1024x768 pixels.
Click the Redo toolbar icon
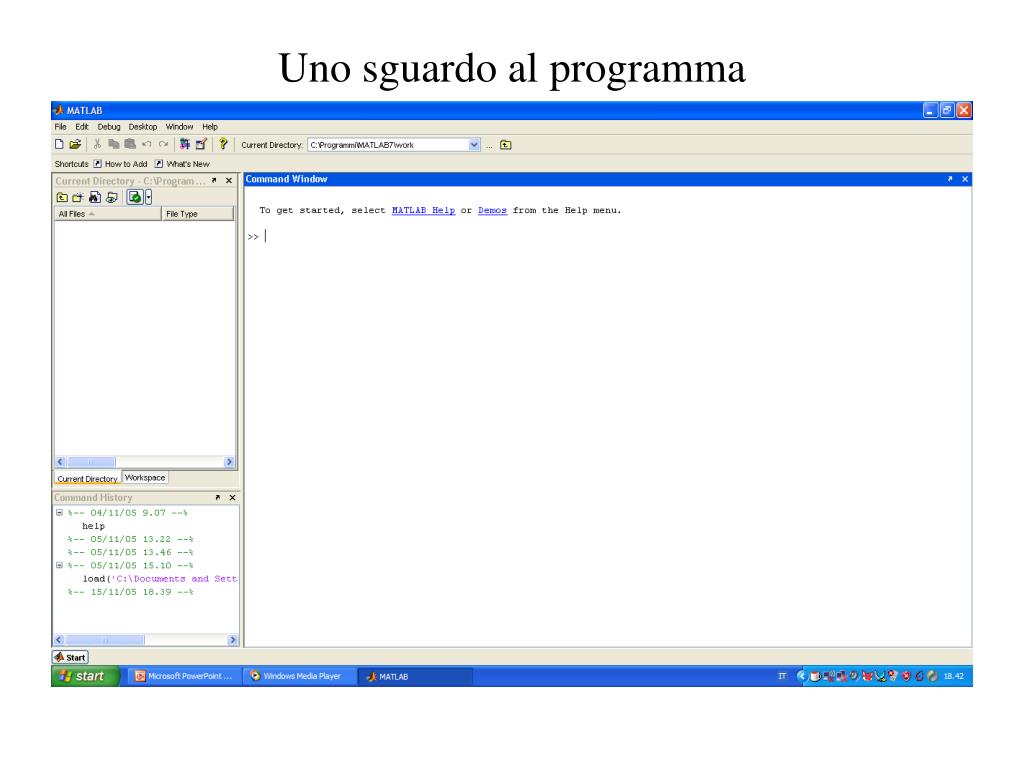point(163,144)
